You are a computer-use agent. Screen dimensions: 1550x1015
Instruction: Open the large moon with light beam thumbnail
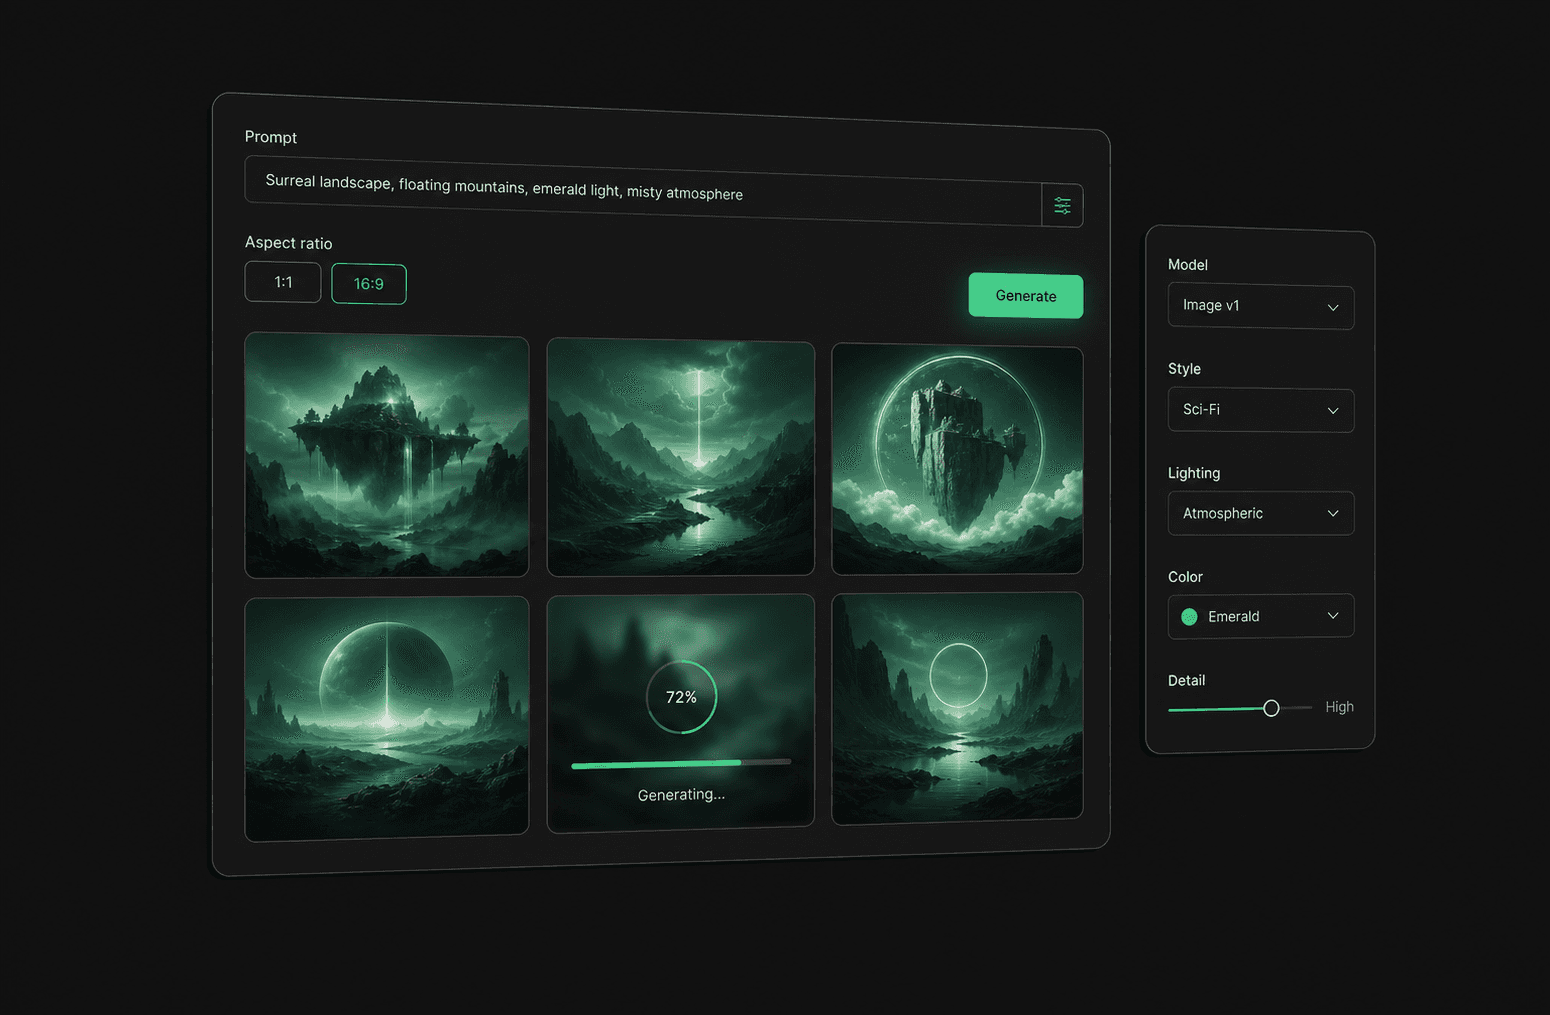(x=387, y=719)
